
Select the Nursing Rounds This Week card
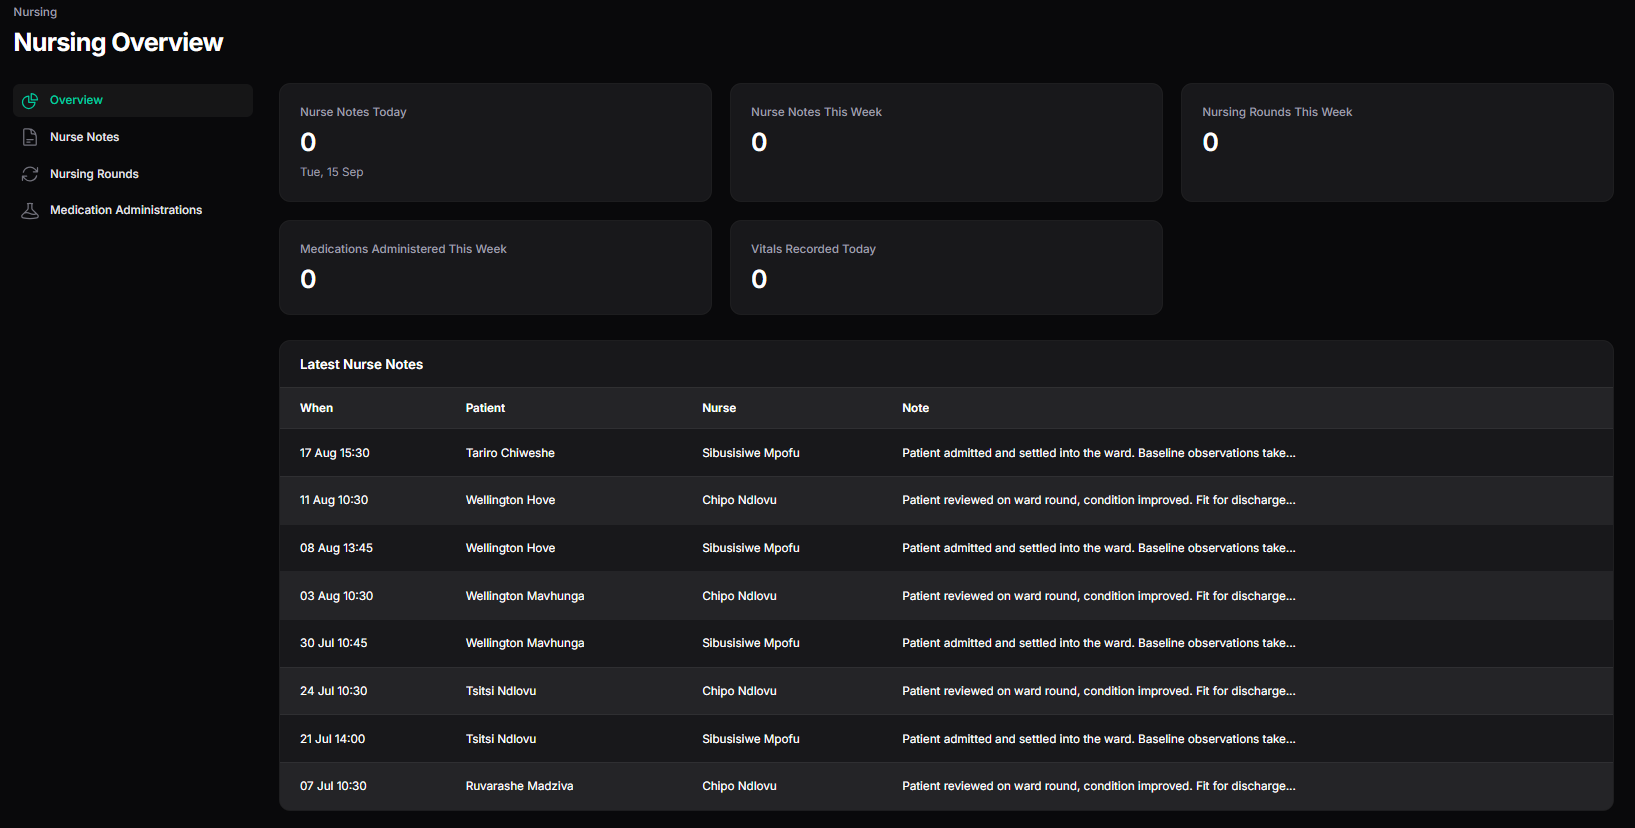[1397, 142]
